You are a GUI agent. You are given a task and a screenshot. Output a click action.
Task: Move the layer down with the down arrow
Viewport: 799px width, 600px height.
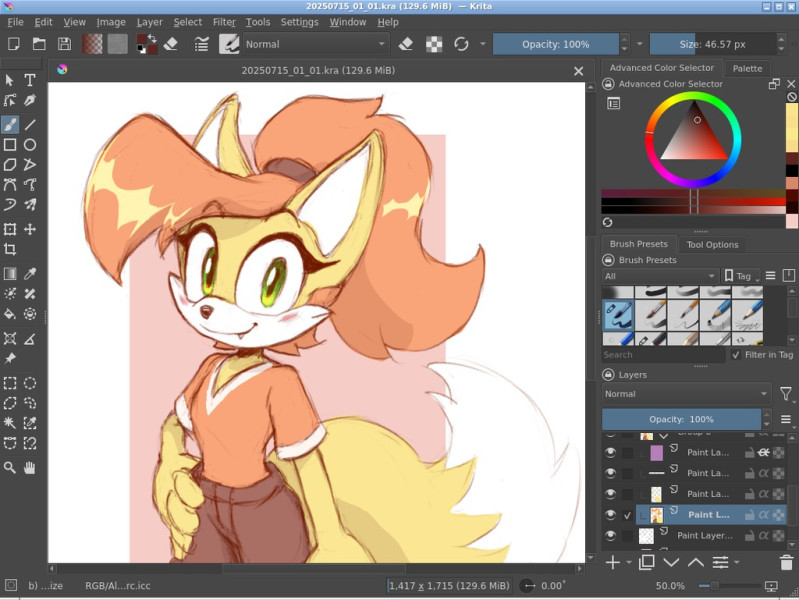[671, 562]
